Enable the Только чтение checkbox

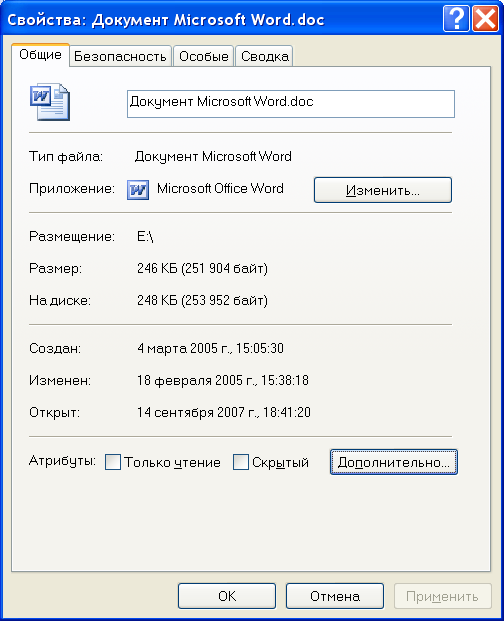coord(113,462)
